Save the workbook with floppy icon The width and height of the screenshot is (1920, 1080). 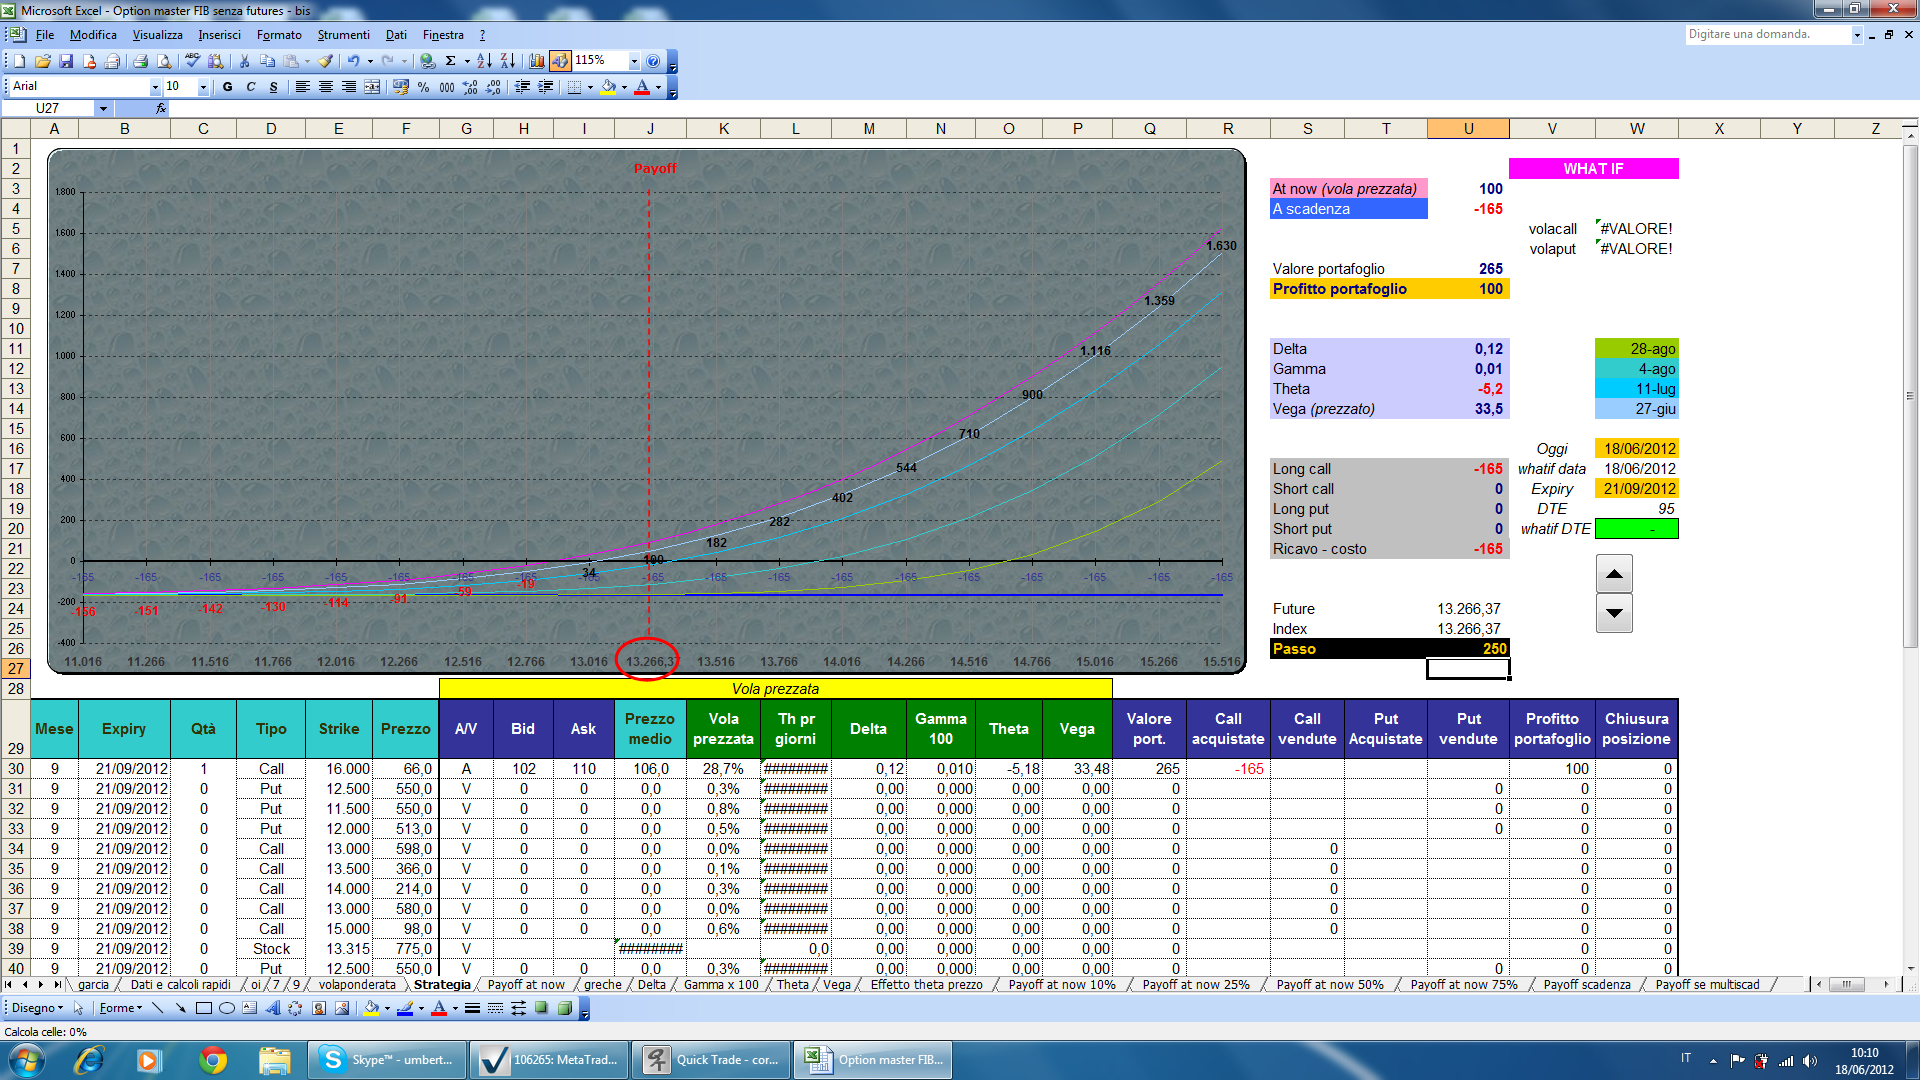coord(66,61)
